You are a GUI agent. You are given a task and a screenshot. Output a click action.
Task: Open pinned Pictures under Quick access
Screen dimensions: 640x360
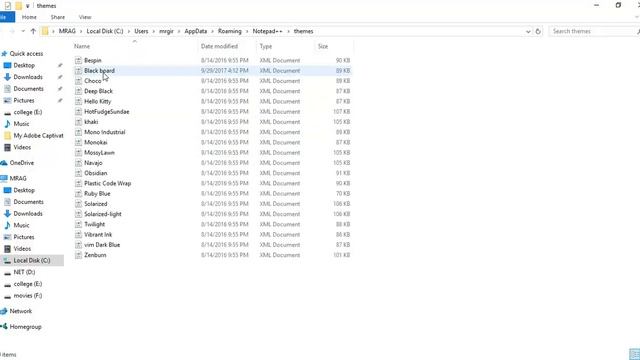coord(24,100)
